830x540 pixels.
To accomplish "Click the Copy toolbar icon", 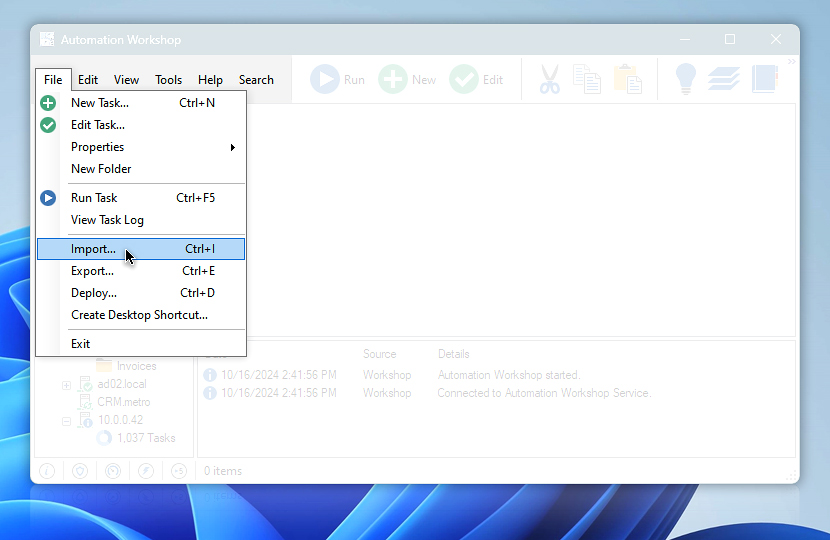I will (587, 79).
